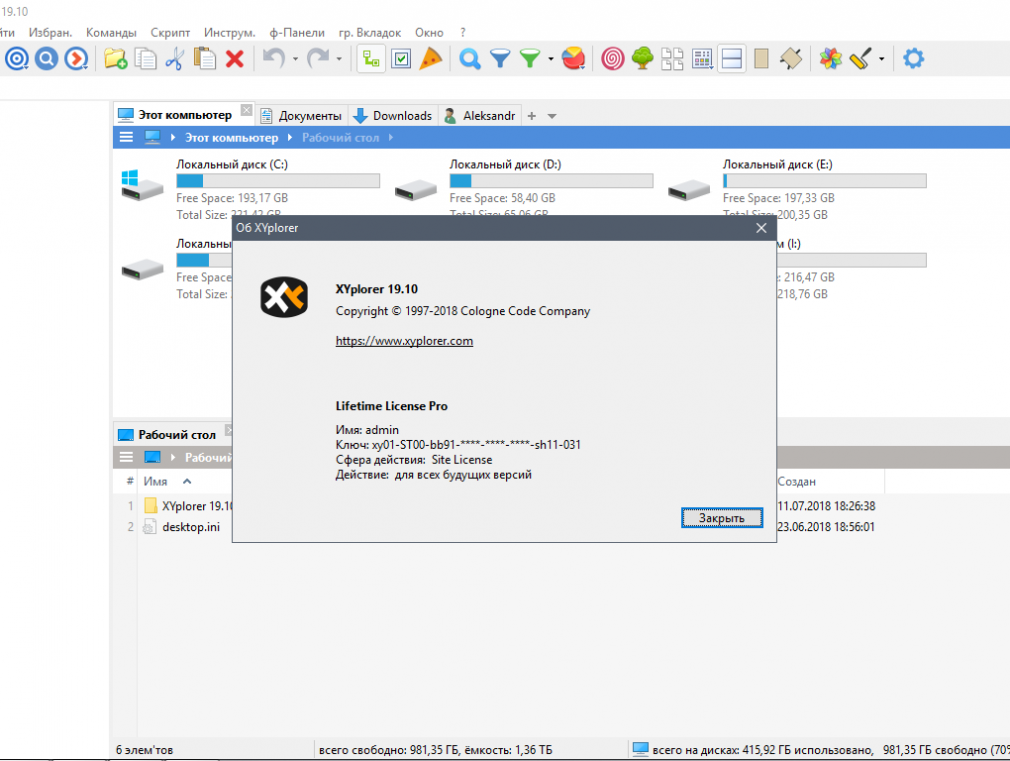Screen dimensions: 1010x761
Task: Click the blue target hotlist toolbar icon
Action: [x=17, y=59]
